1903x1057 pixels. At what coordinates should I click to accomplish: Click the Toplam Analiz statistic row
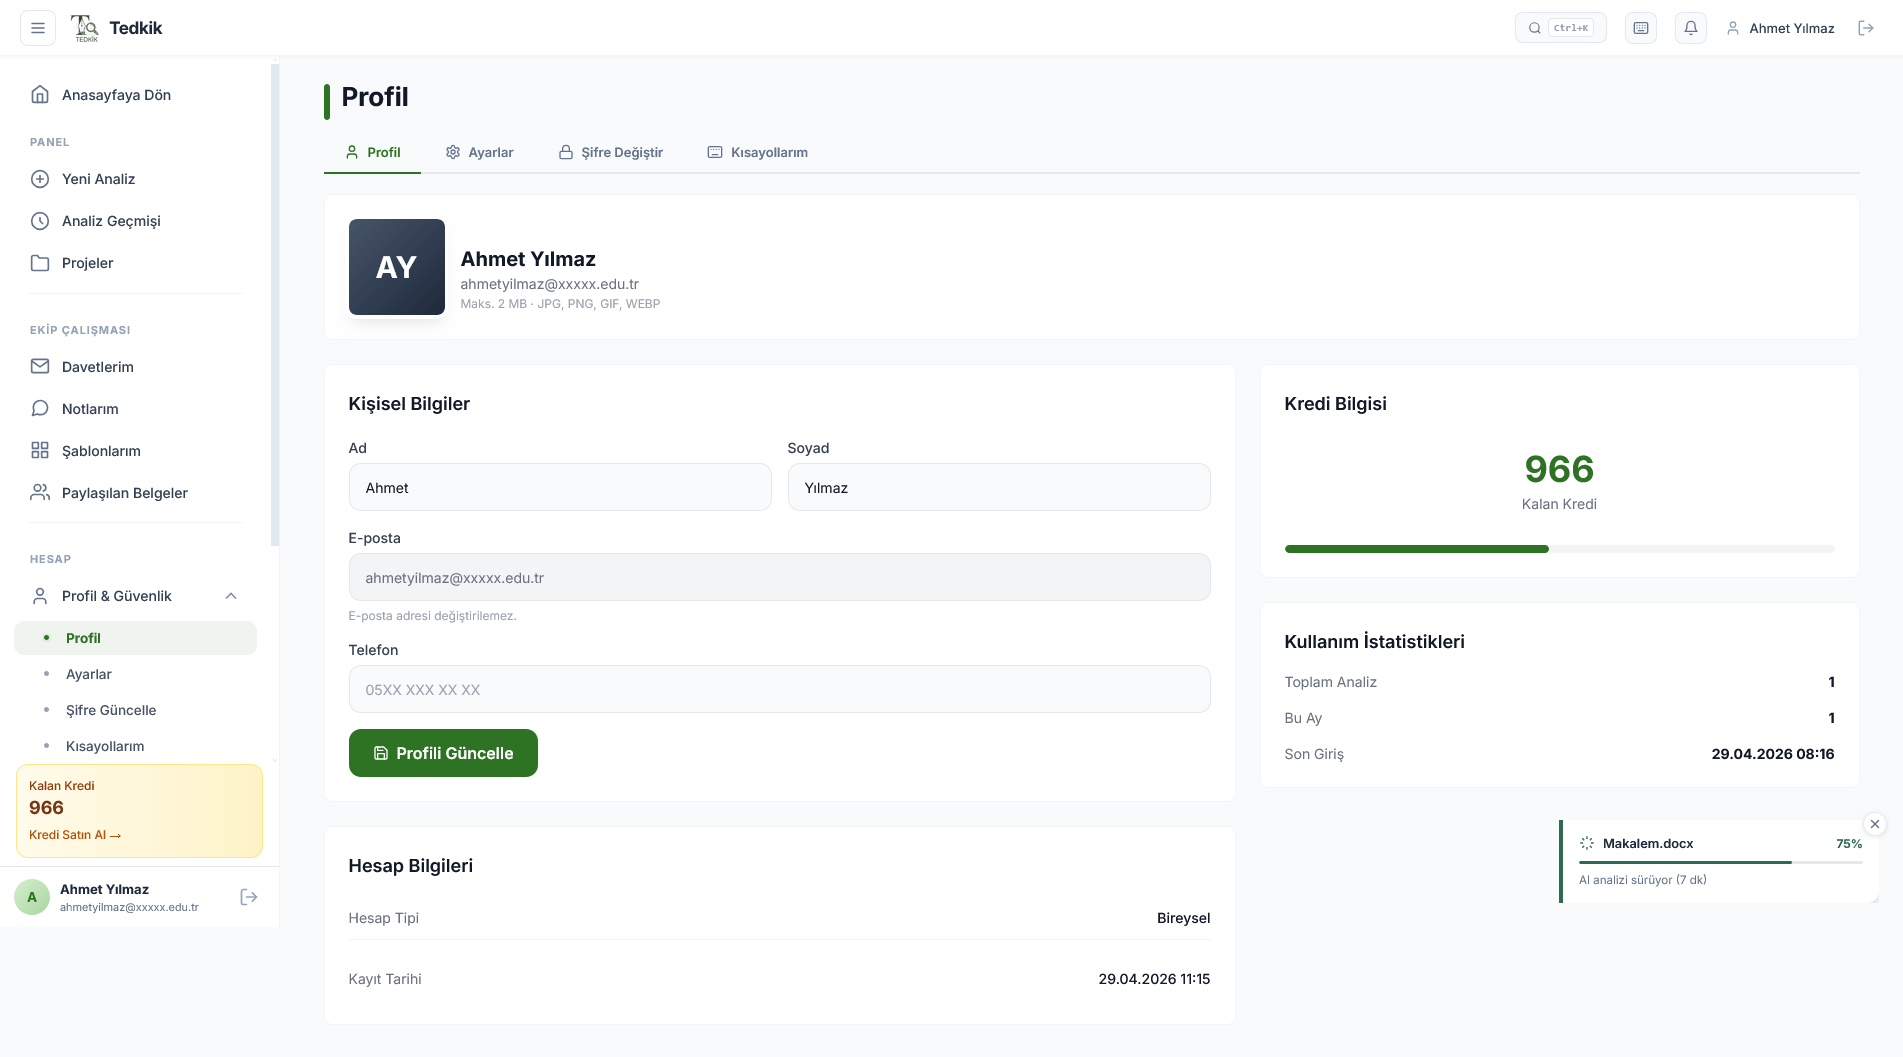(x=1559, y=682)
